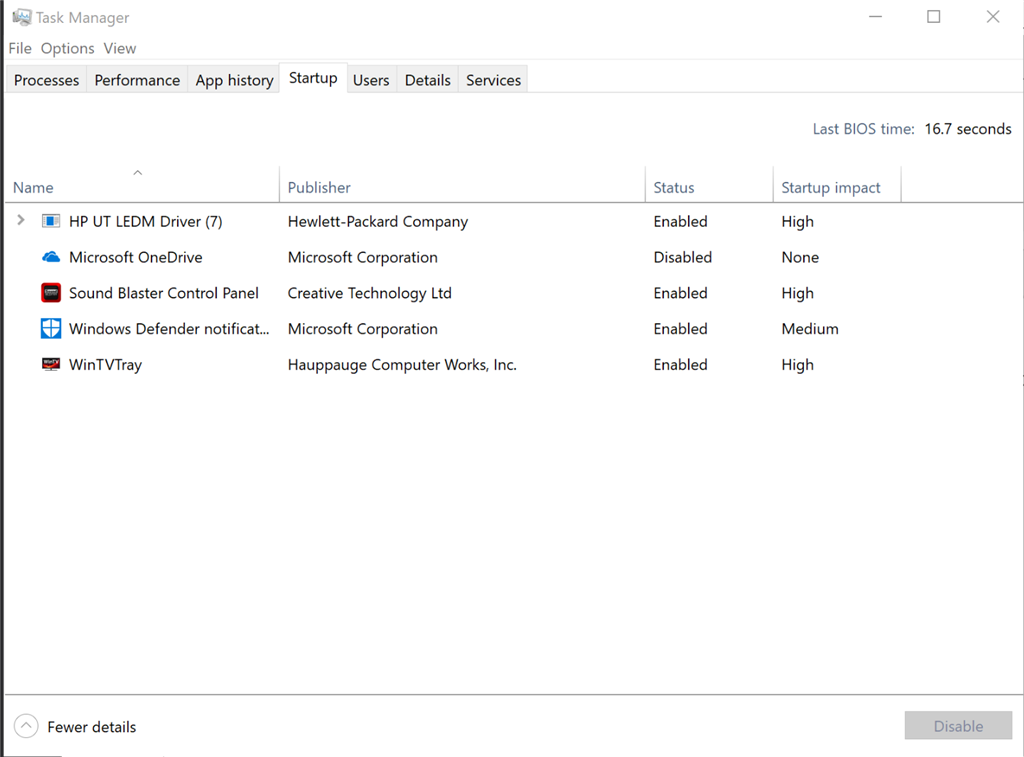Click the Enabled status of WinTVTray

click(x=680, y=364)
